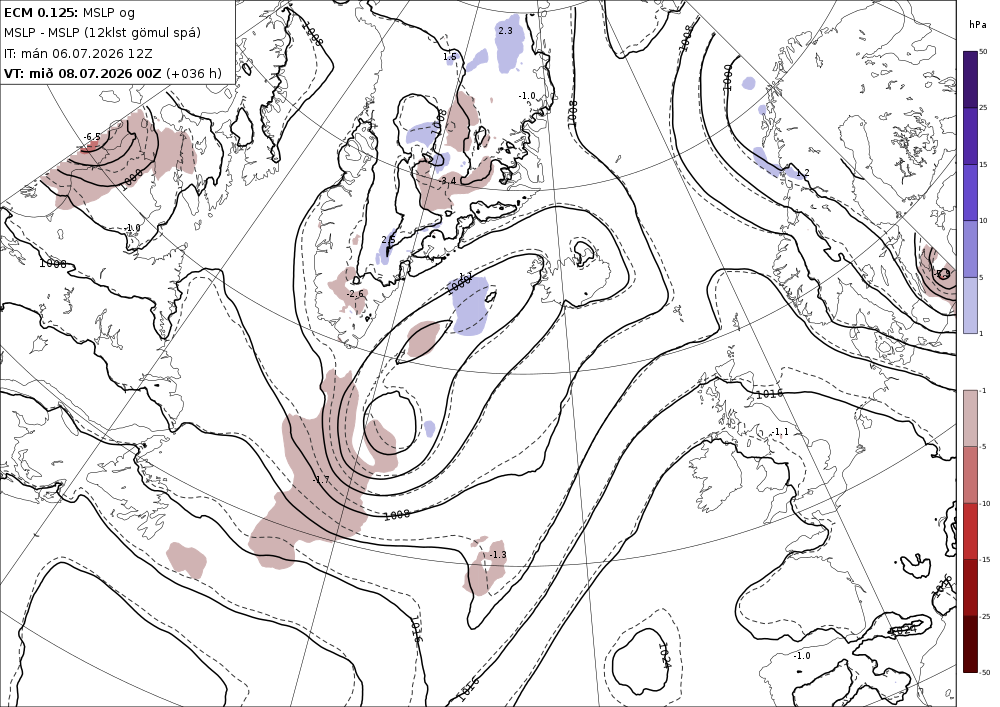Click the -6.5 difference label in northwest

pyautogui.click(x=92, y=136)
